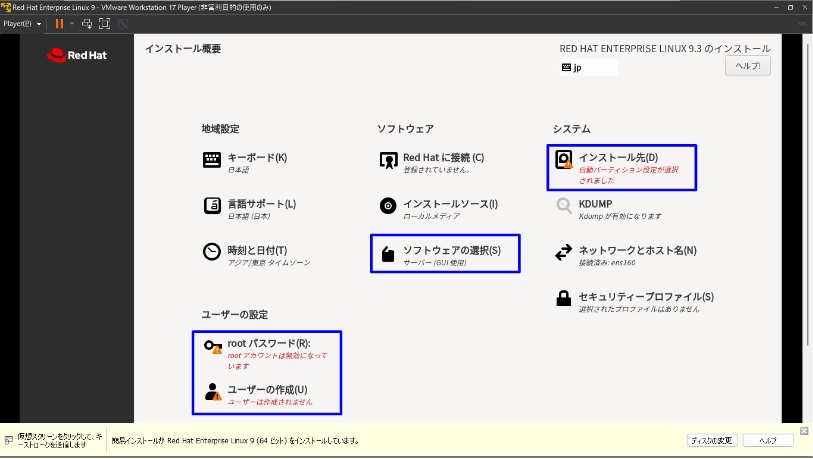The image size is (813, 459).
Task: Click the language support icon
Action: pyautogui.click(x=212, y=206)
